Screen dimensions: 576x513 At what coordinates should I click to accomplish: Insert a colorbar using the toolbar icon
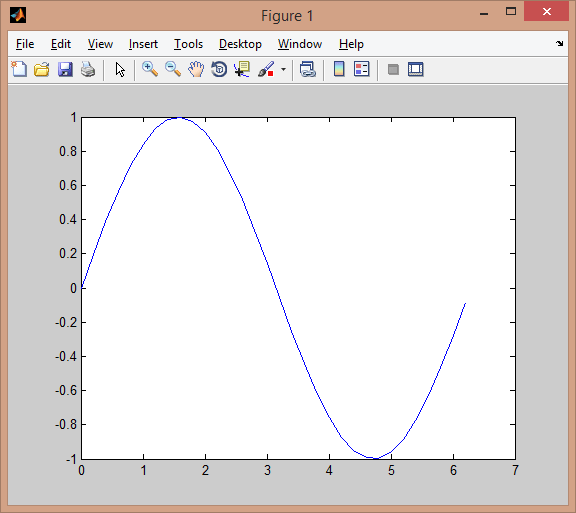click(x=339, y=69)
